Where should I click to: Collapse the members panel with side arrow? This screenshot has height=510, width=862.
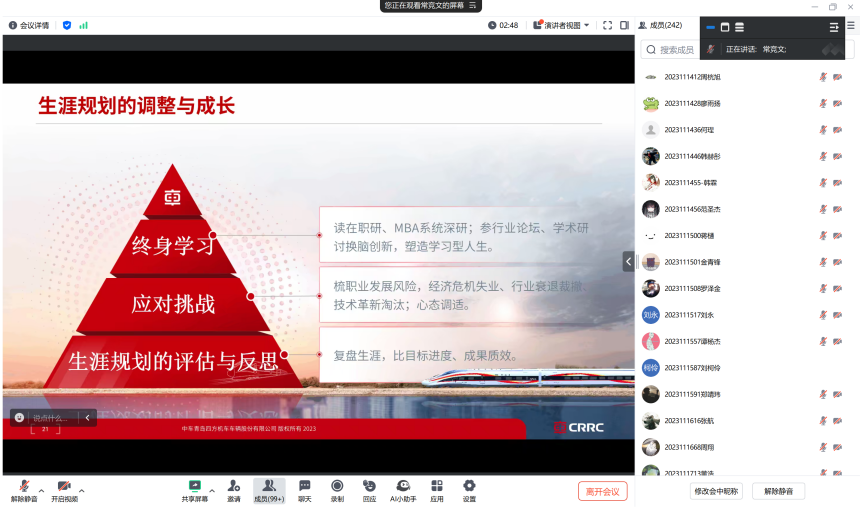[x=628, y=261]
